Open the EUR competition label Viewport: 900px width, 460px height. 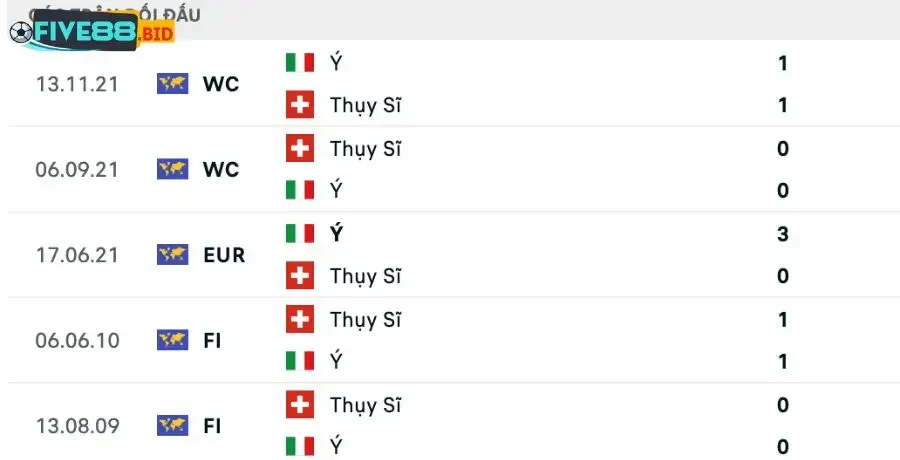[x=224, y=255]
